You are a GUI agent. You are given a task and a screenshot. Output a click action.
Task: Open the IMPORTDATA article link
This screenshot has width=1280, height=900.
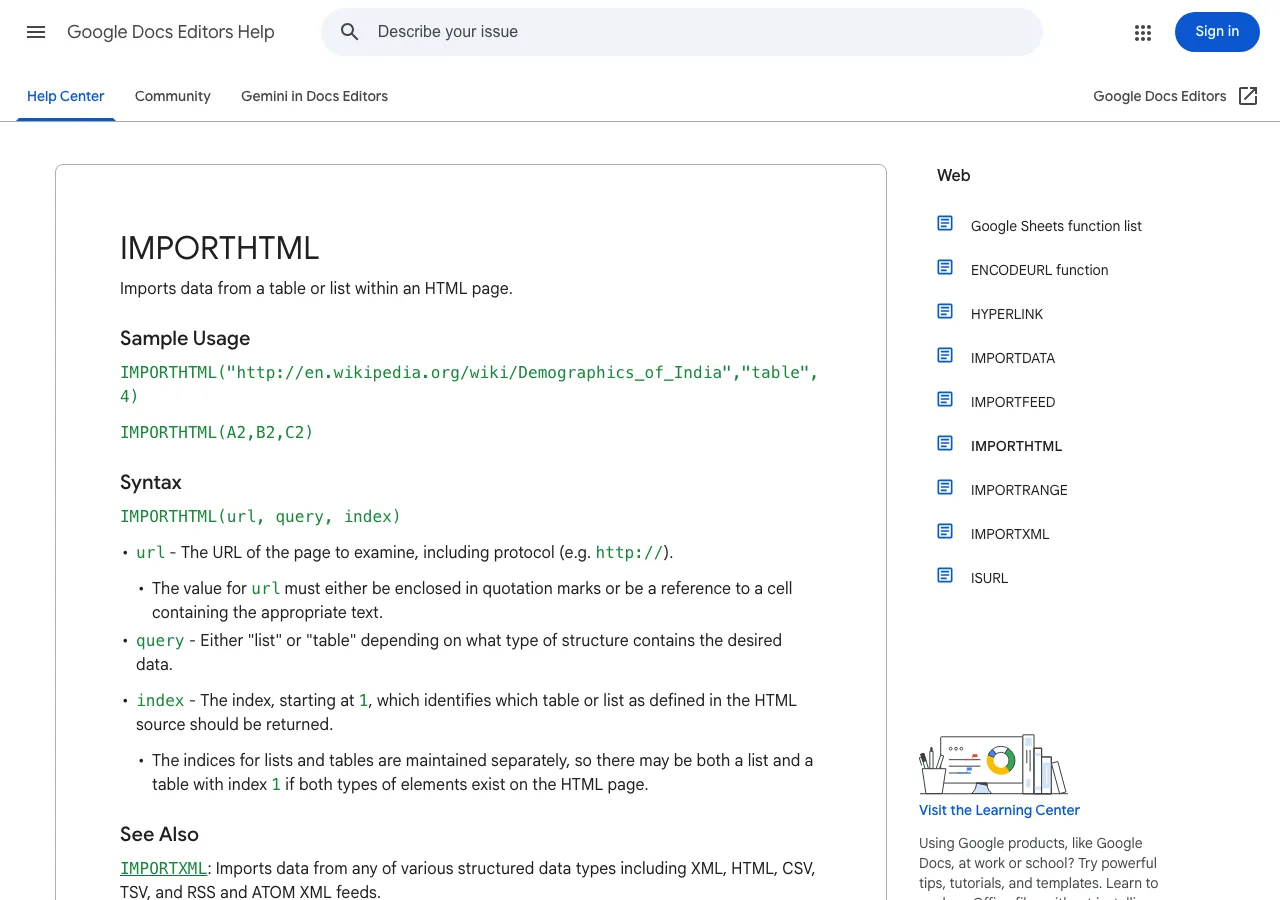tap(1013, 358)
